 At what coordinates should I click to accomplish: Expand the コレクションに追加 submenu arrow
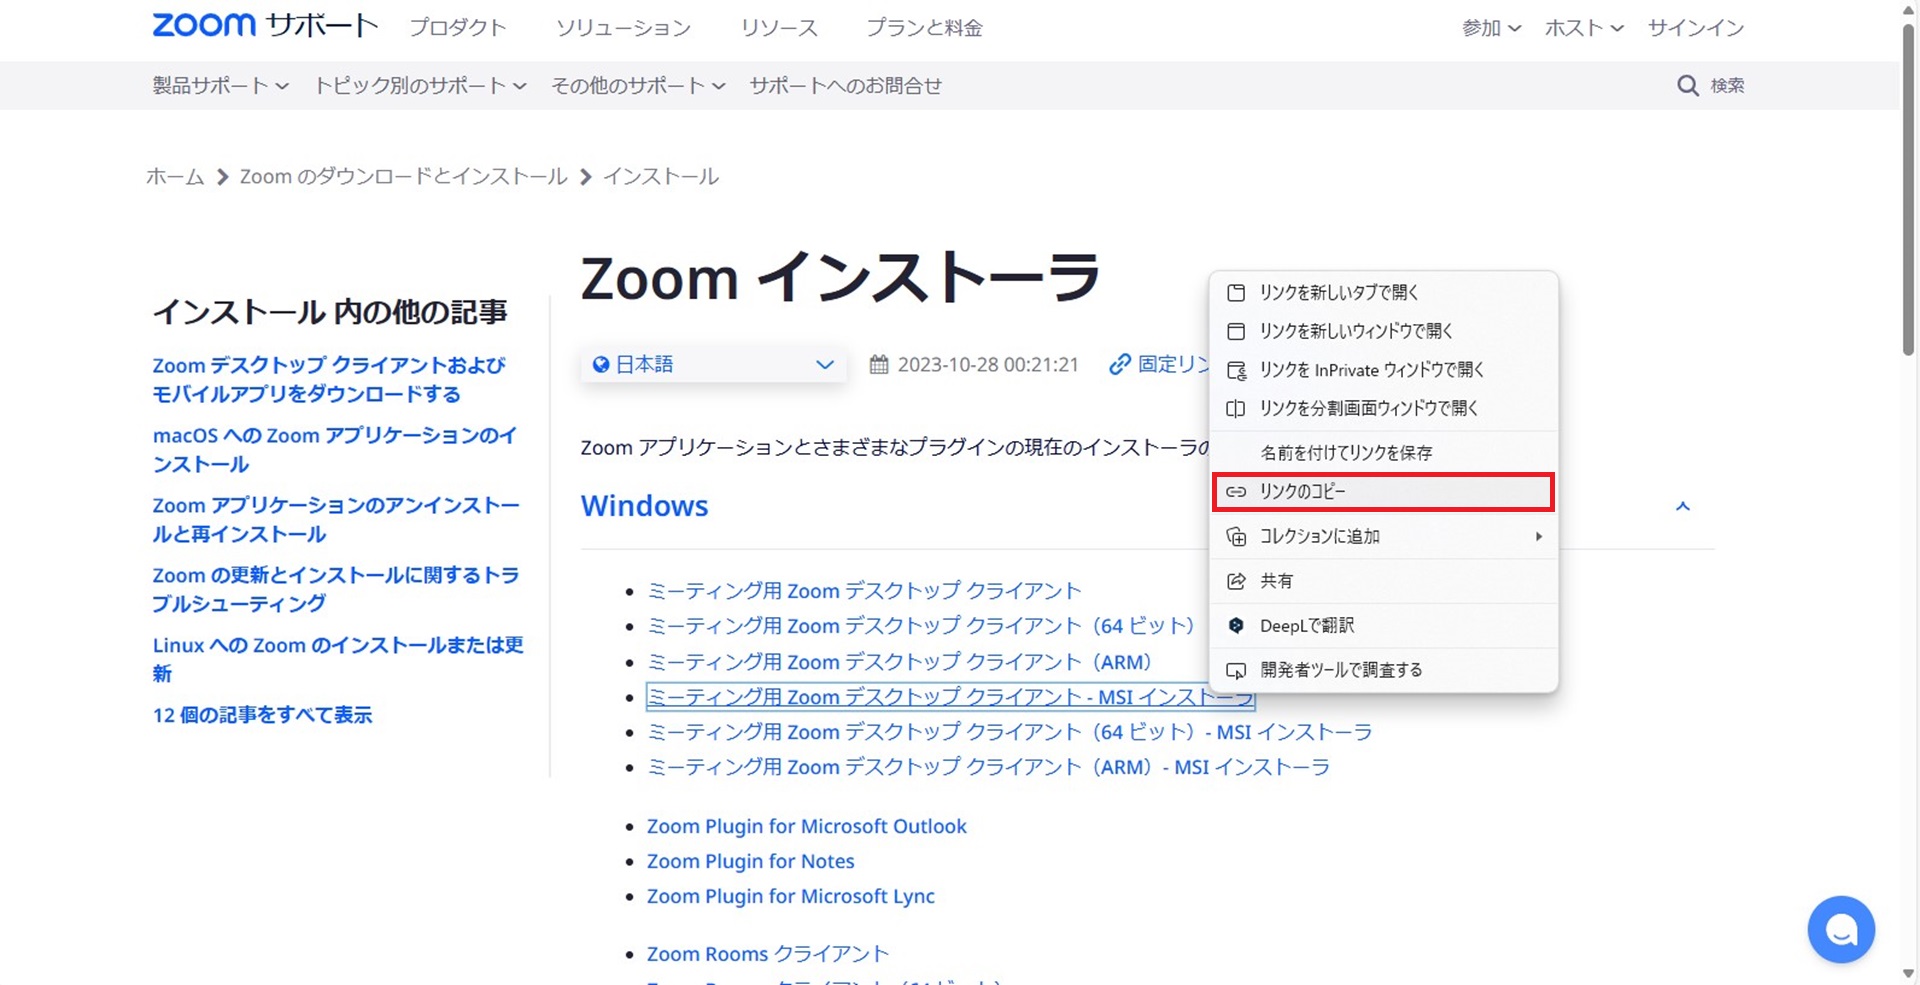tap(1539, 537)
